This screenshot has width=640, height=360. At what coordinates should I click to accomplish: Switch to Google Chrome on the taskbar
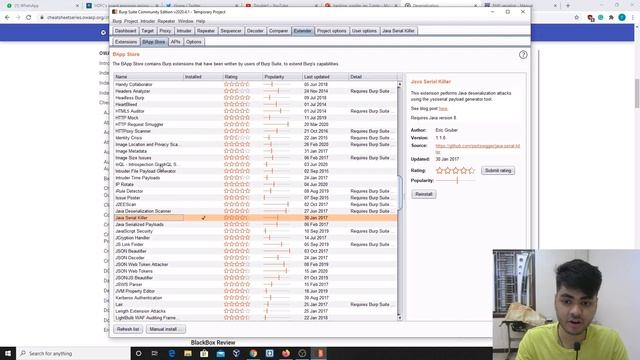pyautogui.click(x=253, y=353)
